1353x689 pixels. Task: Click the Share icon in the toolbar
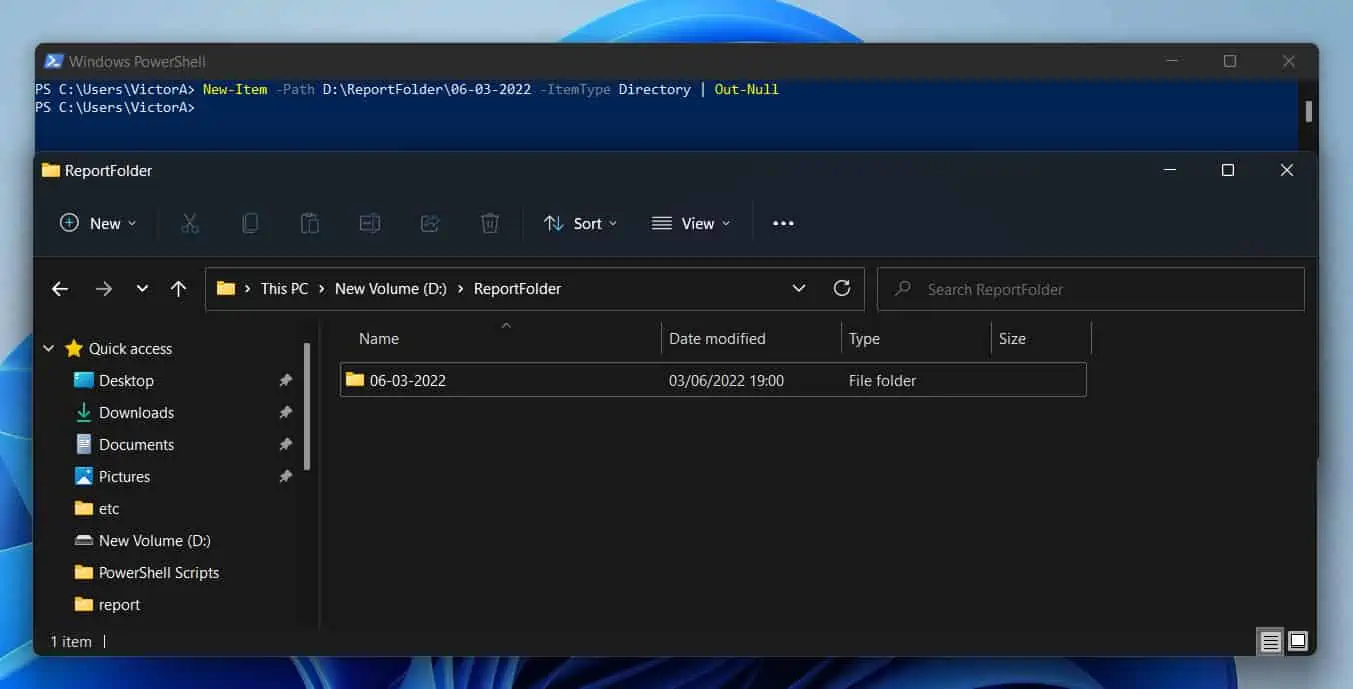point(430,223)
